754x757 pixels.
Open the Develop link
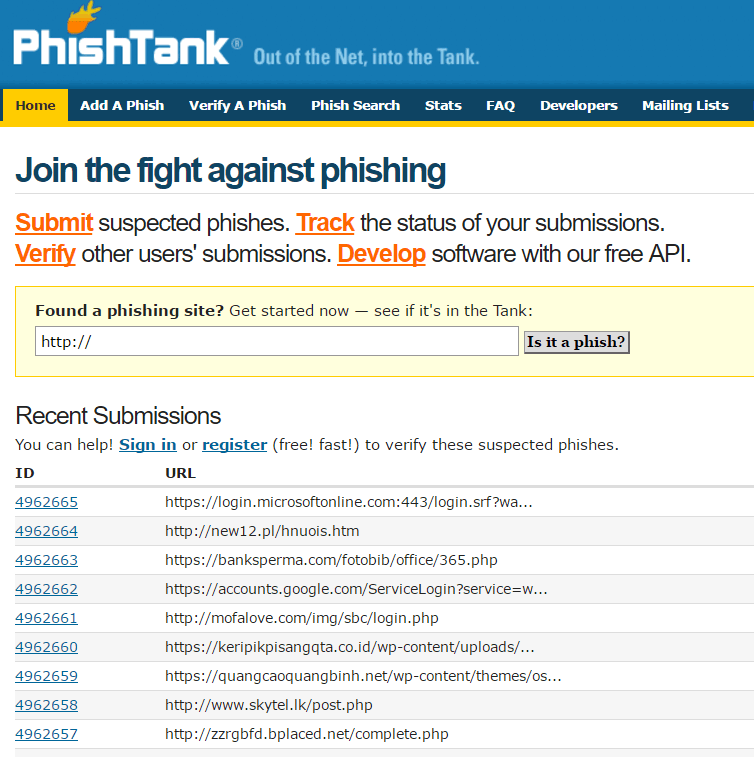(381, 254)
